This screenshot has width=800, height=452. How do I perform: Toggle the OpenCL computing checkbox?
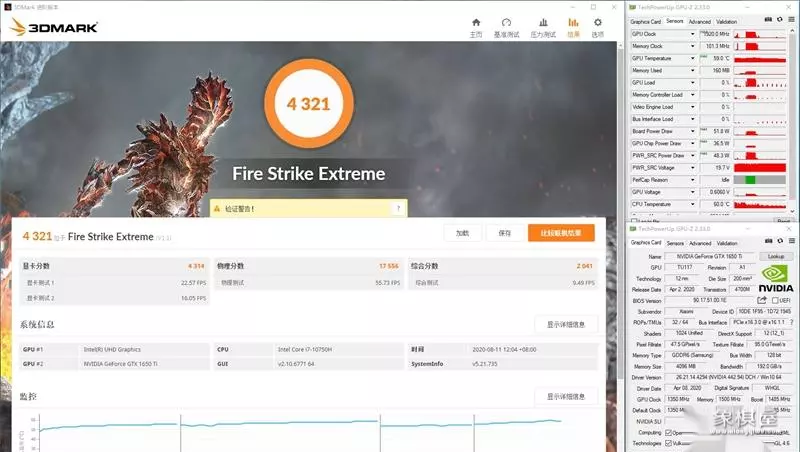(668, 432)
